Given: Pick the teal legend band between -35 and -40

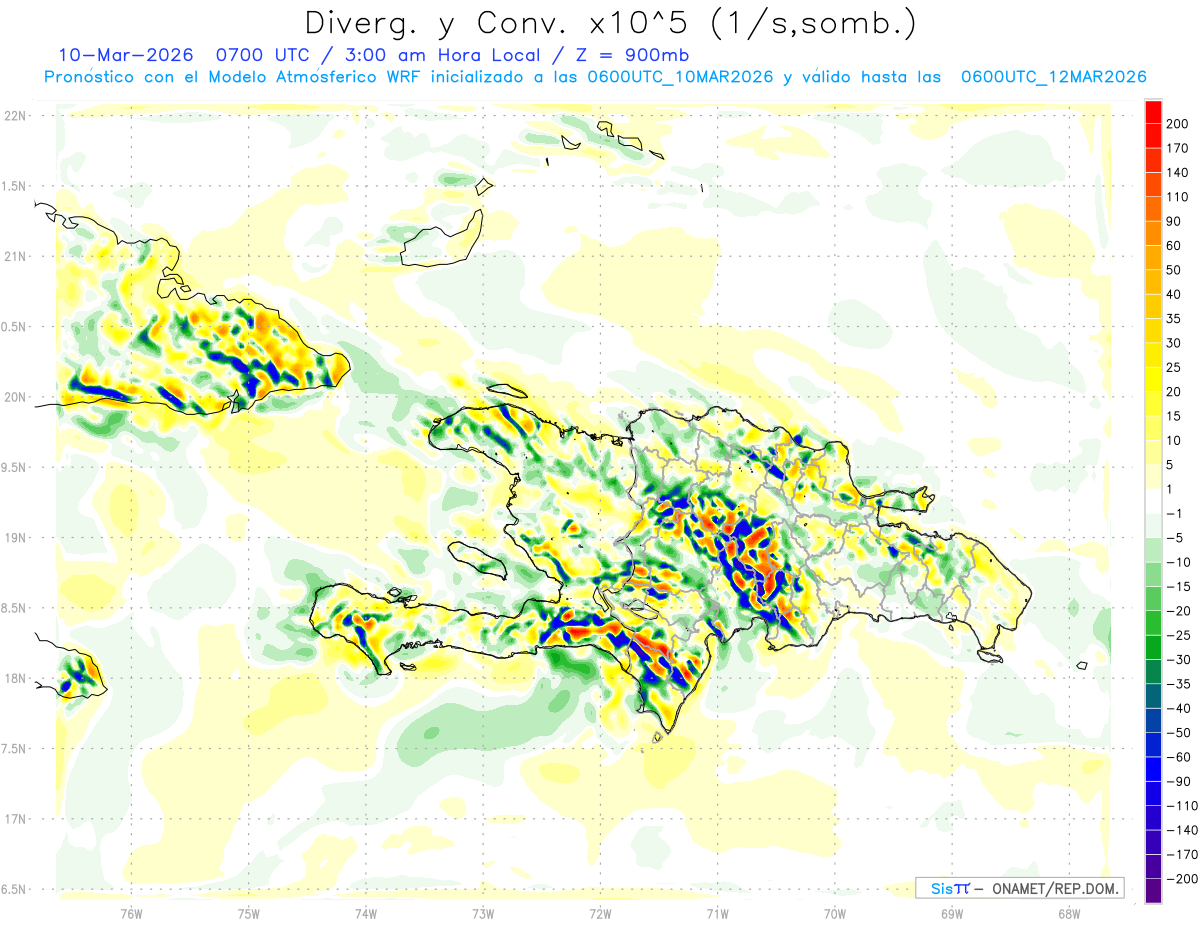Looking at the screenshot, I should click(1153, 696).
